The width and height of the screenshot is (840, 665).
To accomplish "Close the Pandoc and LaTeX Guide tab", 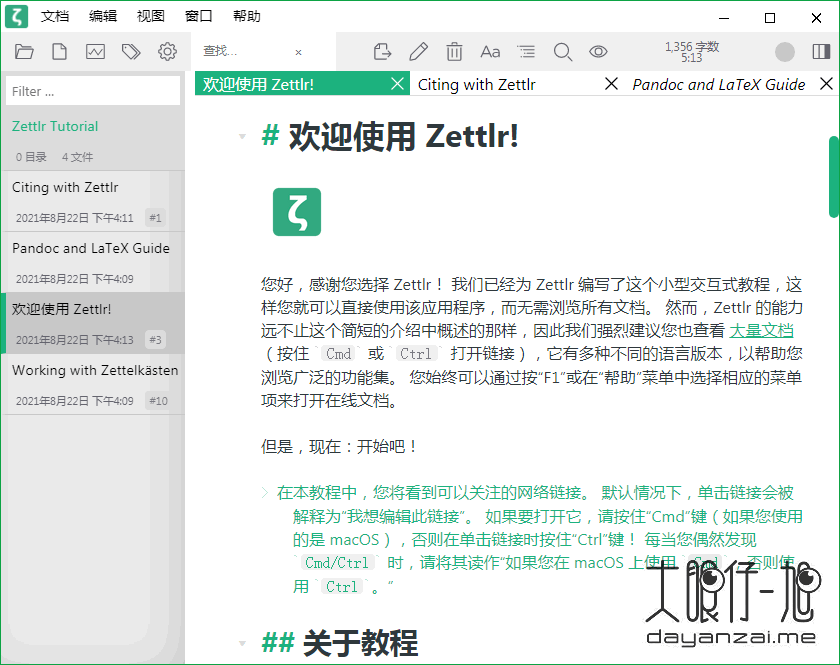I will click(x=826, y=84).
